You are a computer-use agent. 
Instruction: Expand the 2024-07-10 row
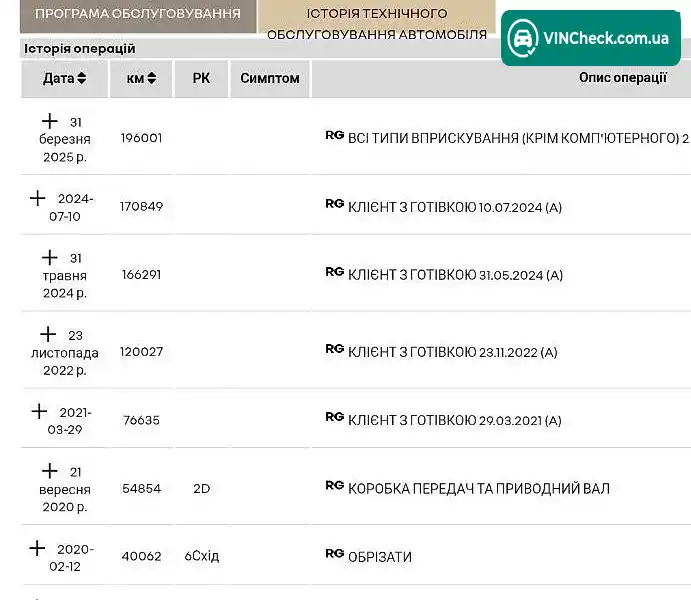37,198
